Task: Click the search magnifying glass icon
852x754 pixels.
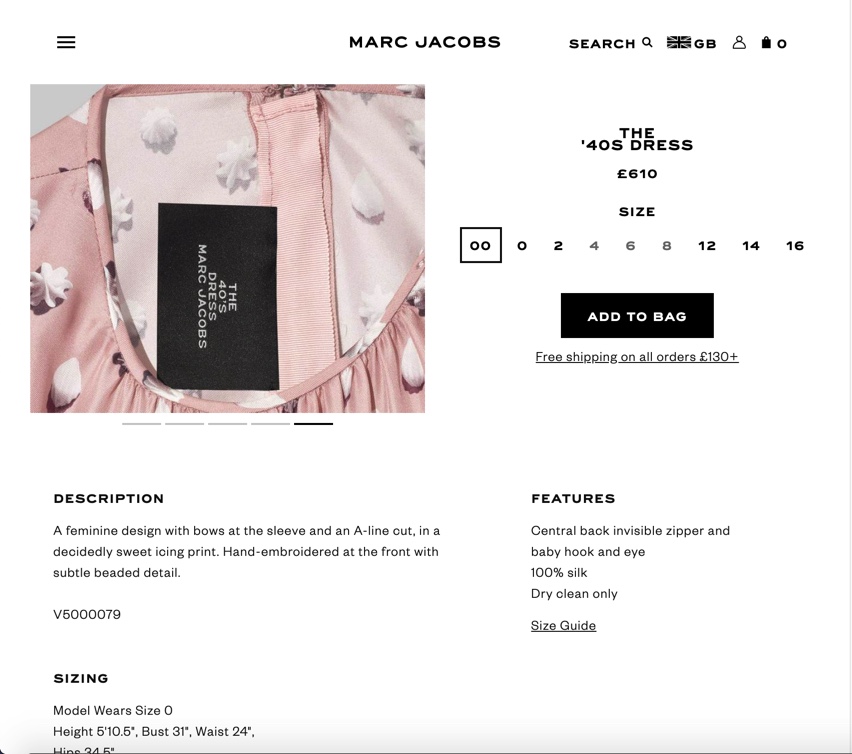Action: [647, 42]
